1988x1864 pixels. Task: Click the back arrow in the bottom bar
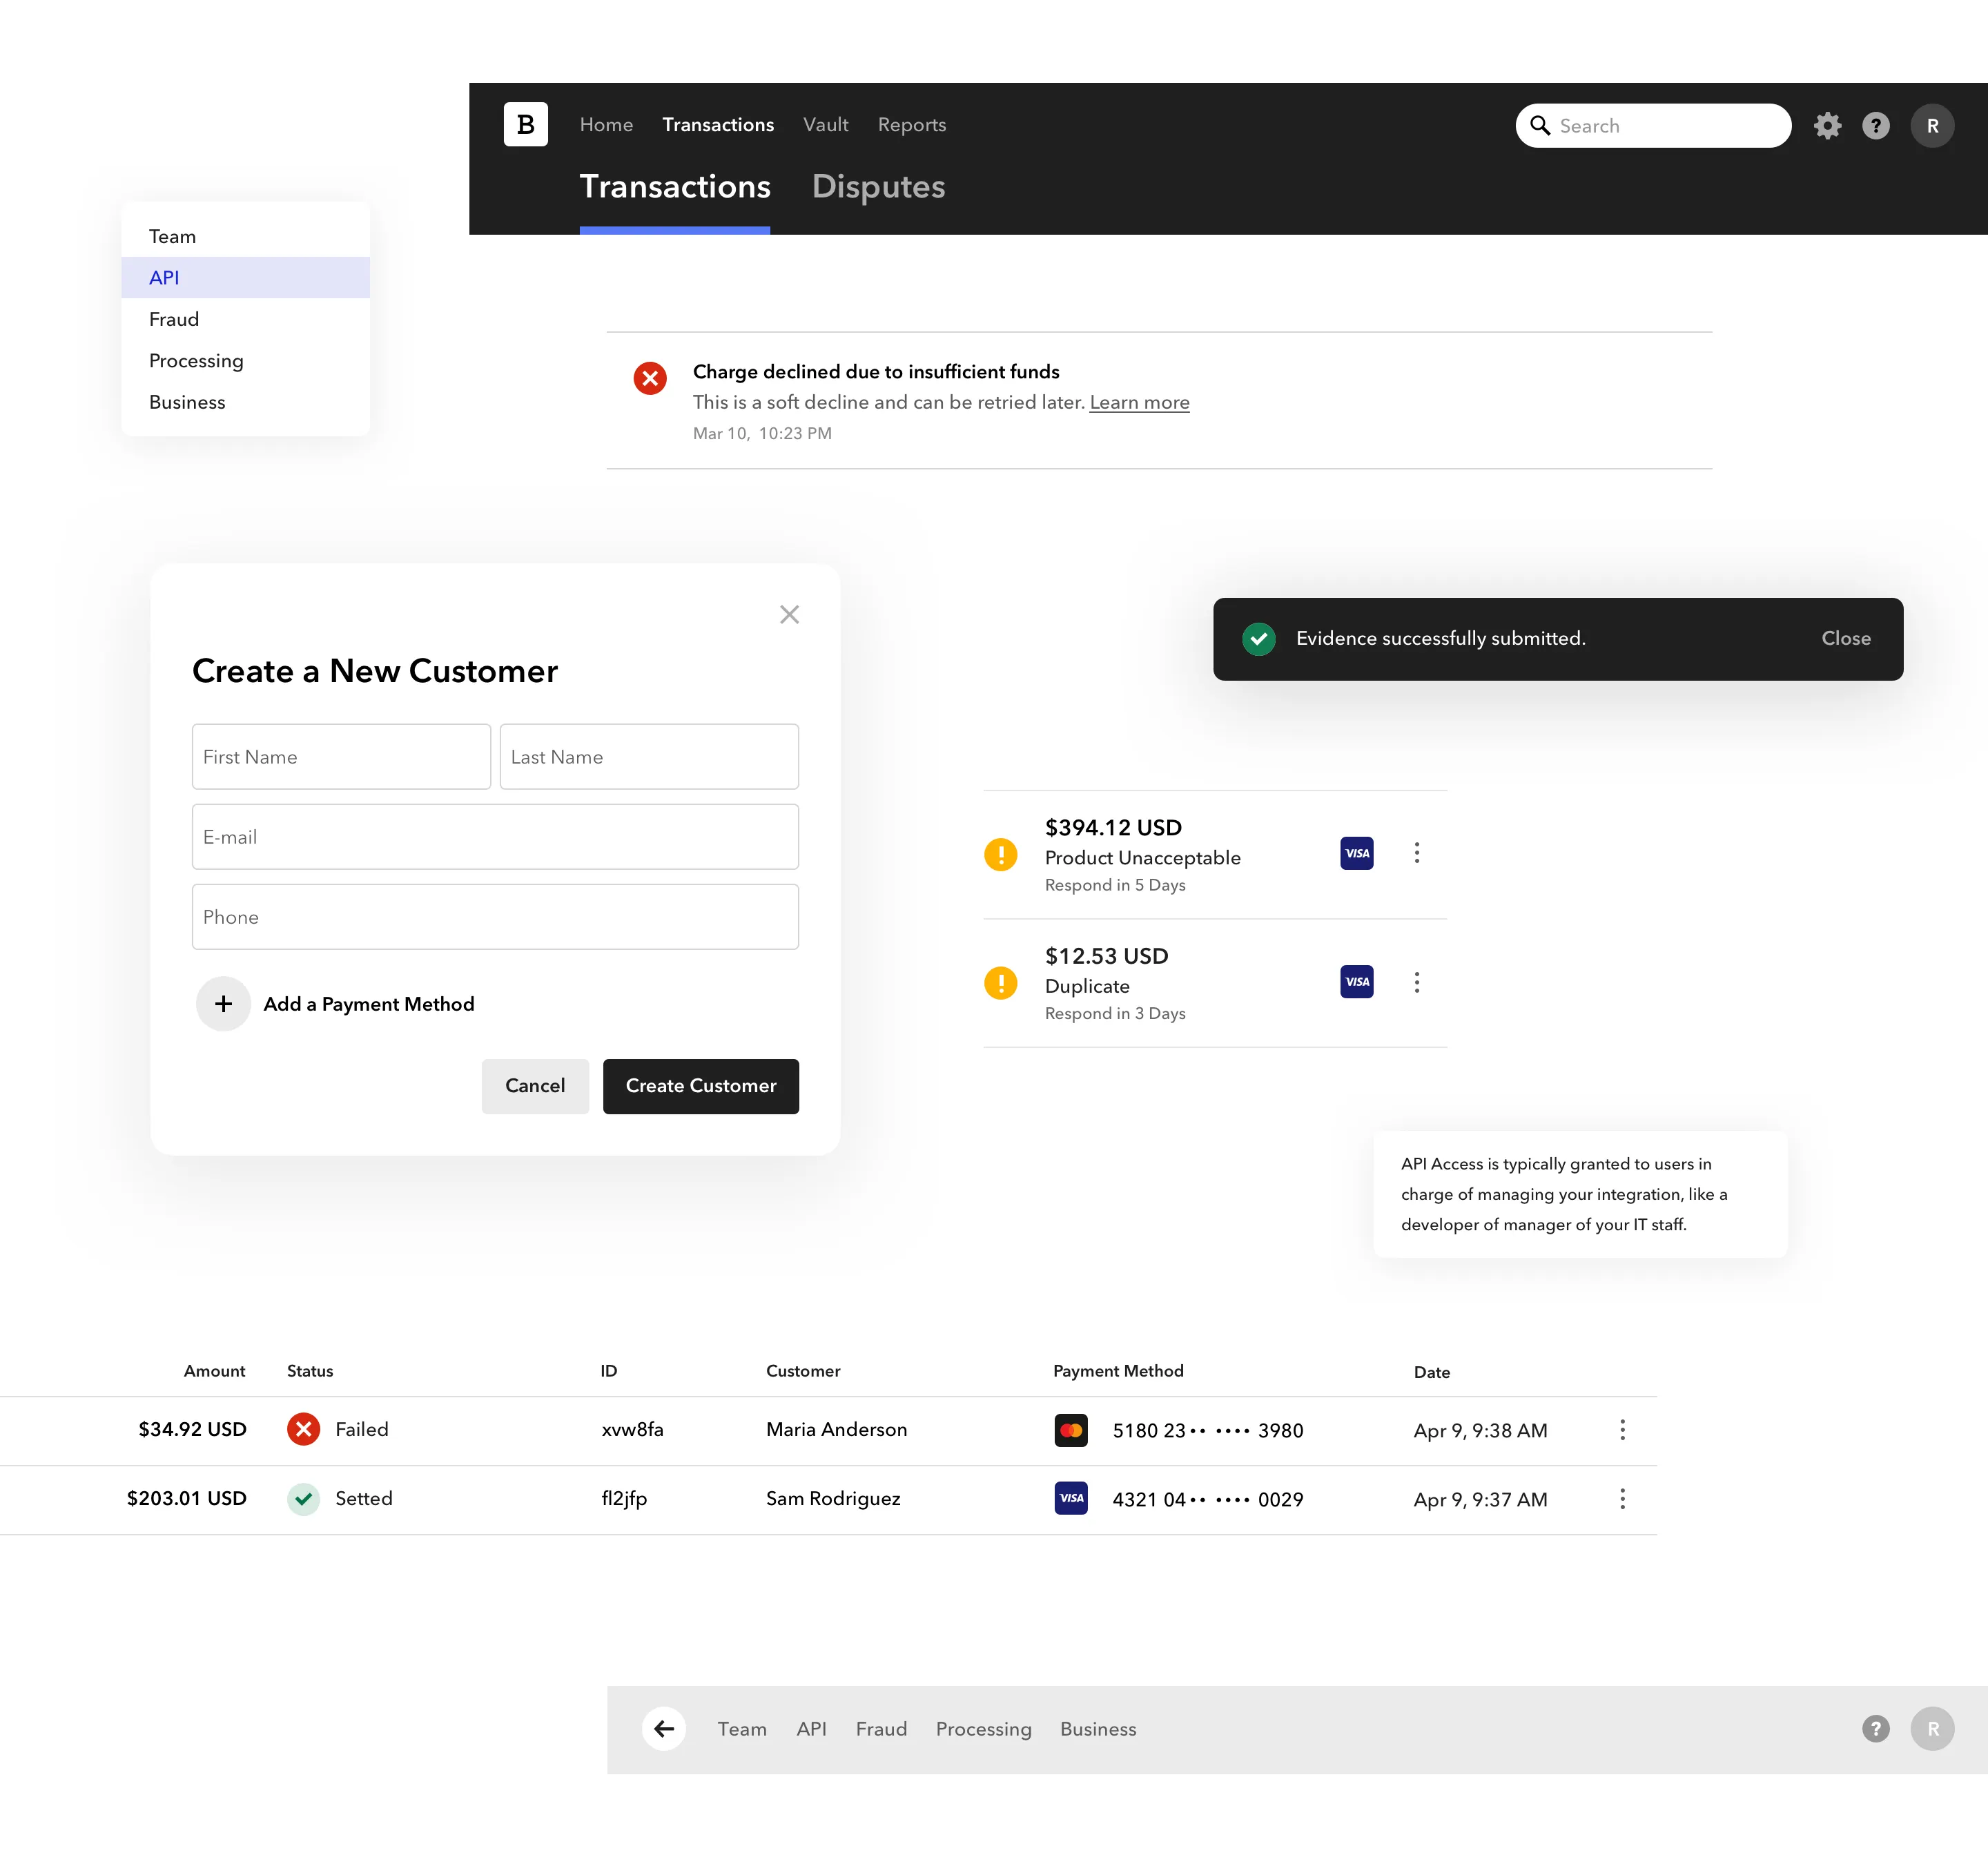(664, 1729)
